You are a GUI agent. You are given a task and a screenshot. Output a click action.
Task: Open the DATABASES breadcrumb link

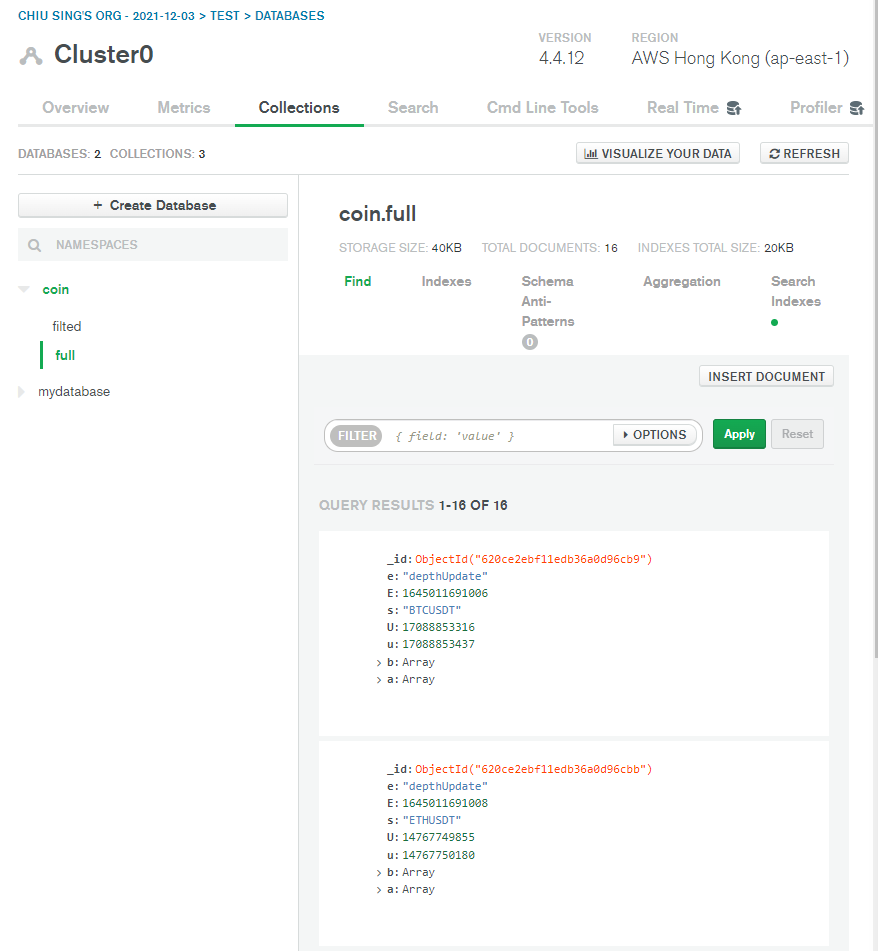tap(289, 16)
